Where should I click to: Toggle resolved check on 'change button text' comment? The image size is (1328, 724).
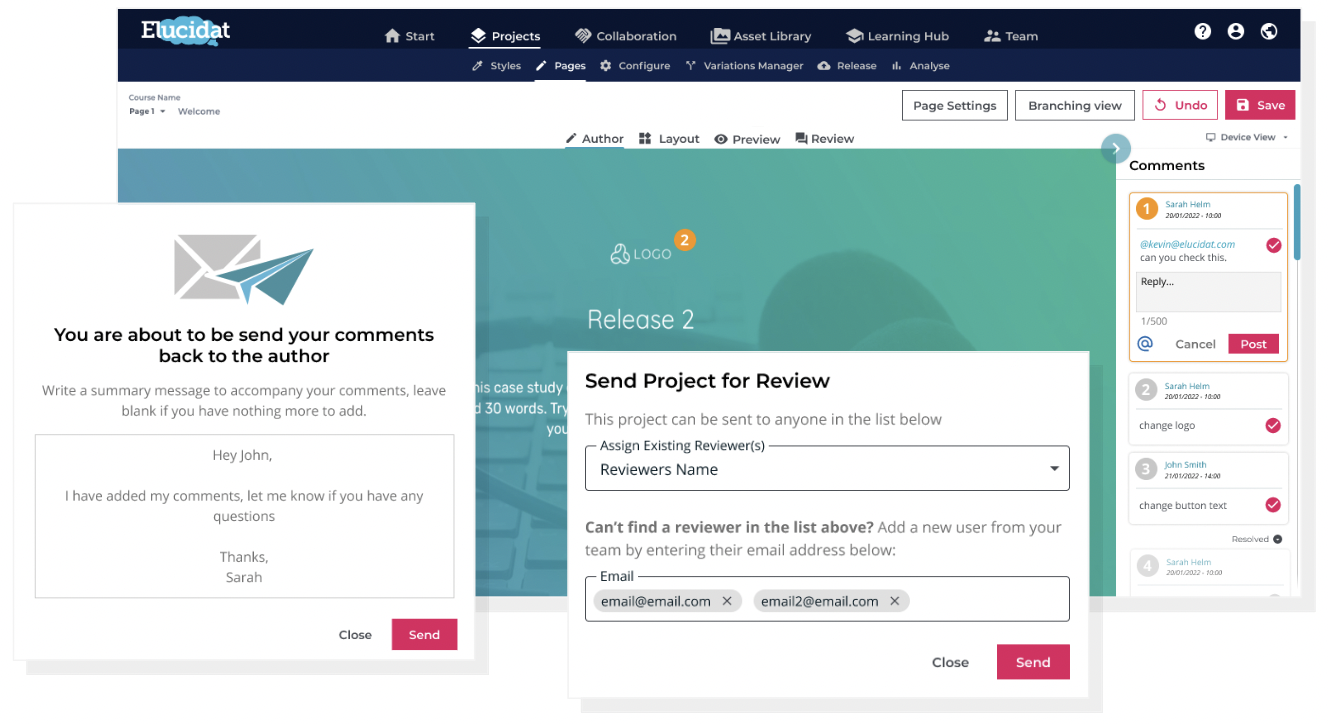1273,505
